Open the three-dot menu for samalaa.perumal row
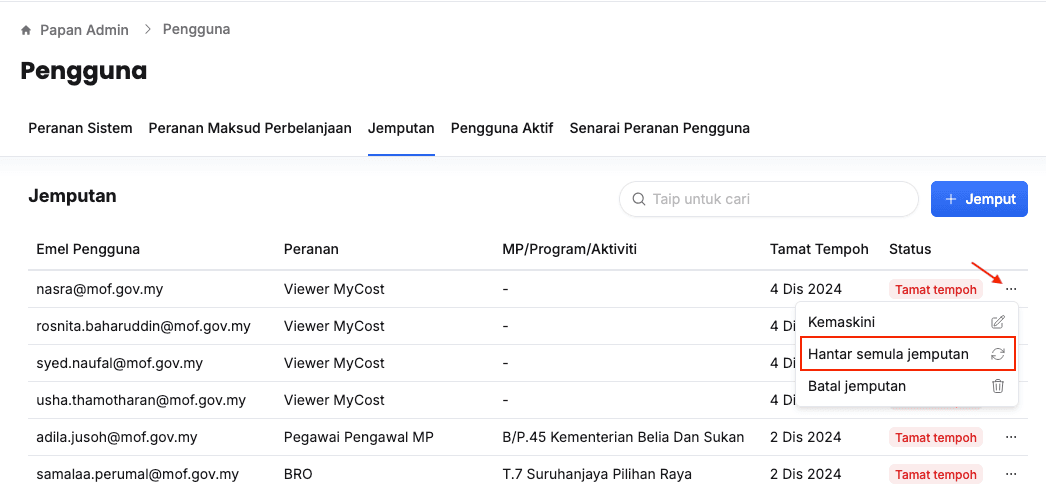 pyautogui.click(x=1011, y=474)
